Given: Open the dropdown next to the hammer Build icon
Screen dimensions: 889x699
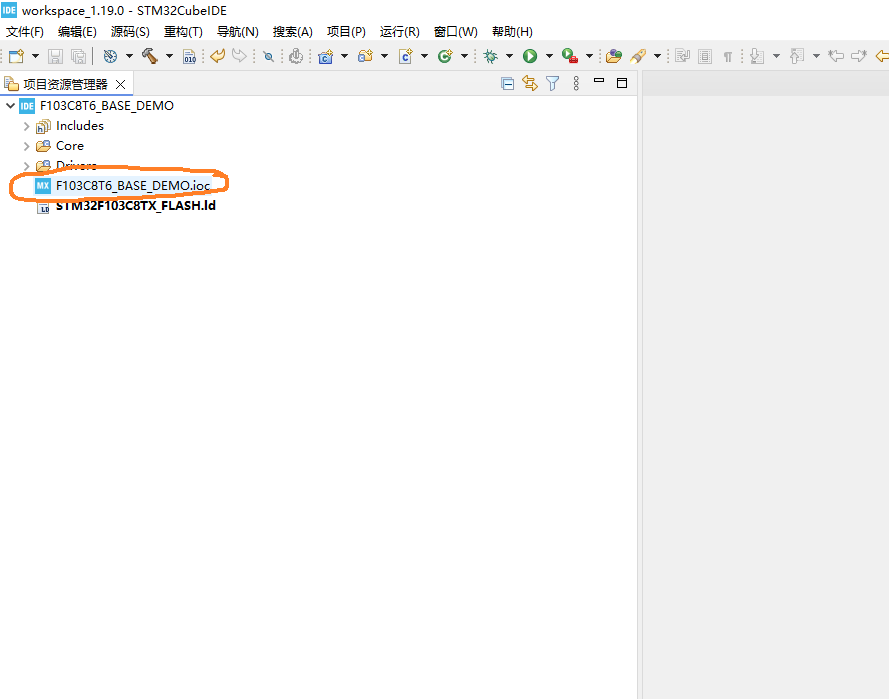Looking at the screenshot, I should click(169, 56).
